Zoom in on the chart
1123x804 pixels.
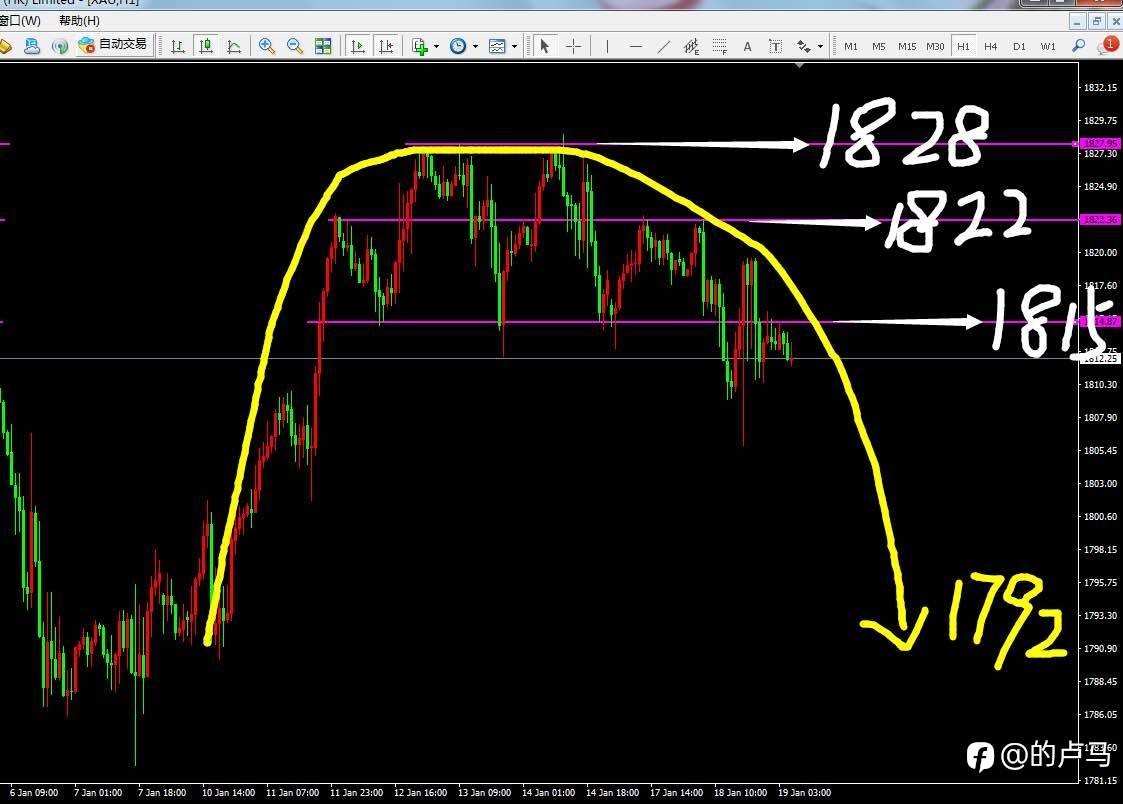[x=266, y=47]
